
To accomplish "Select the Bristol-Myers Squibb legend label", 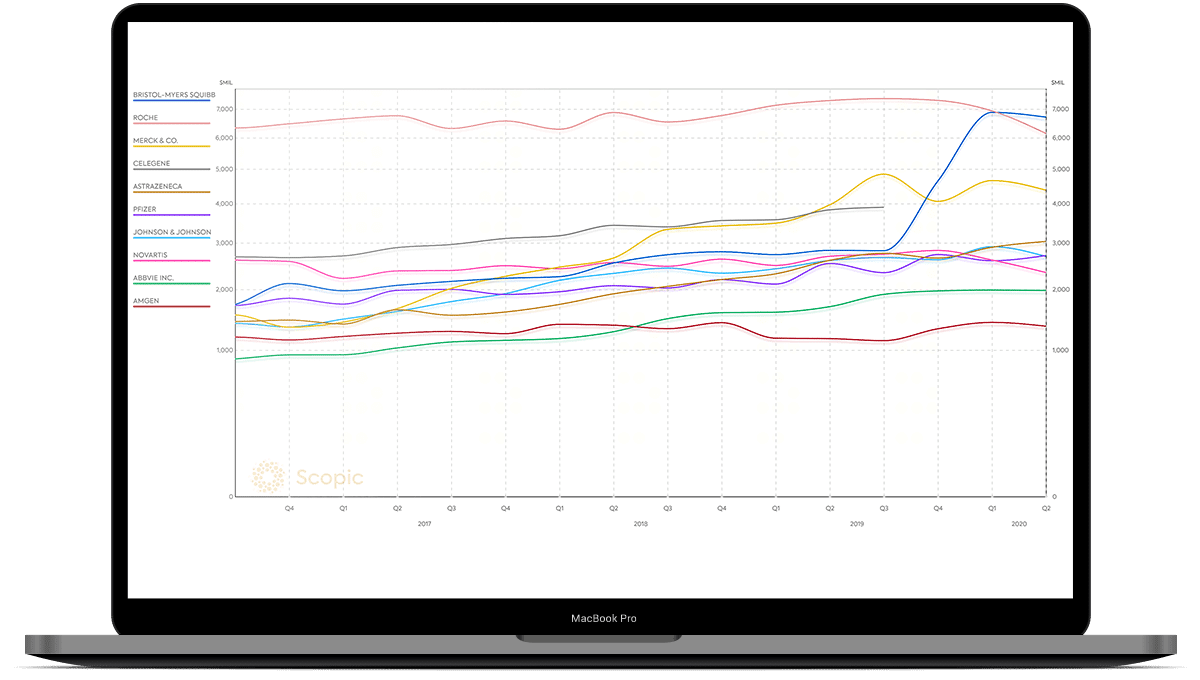I will (x=174, y=94).
